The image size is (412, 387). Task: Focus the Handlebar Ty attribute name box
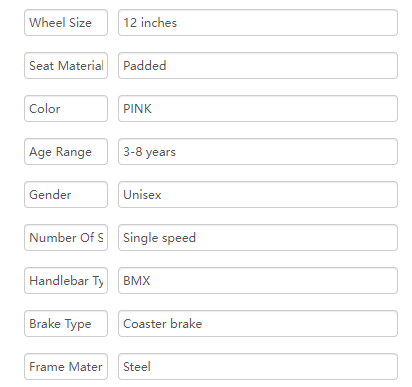(x=66, y=281)
